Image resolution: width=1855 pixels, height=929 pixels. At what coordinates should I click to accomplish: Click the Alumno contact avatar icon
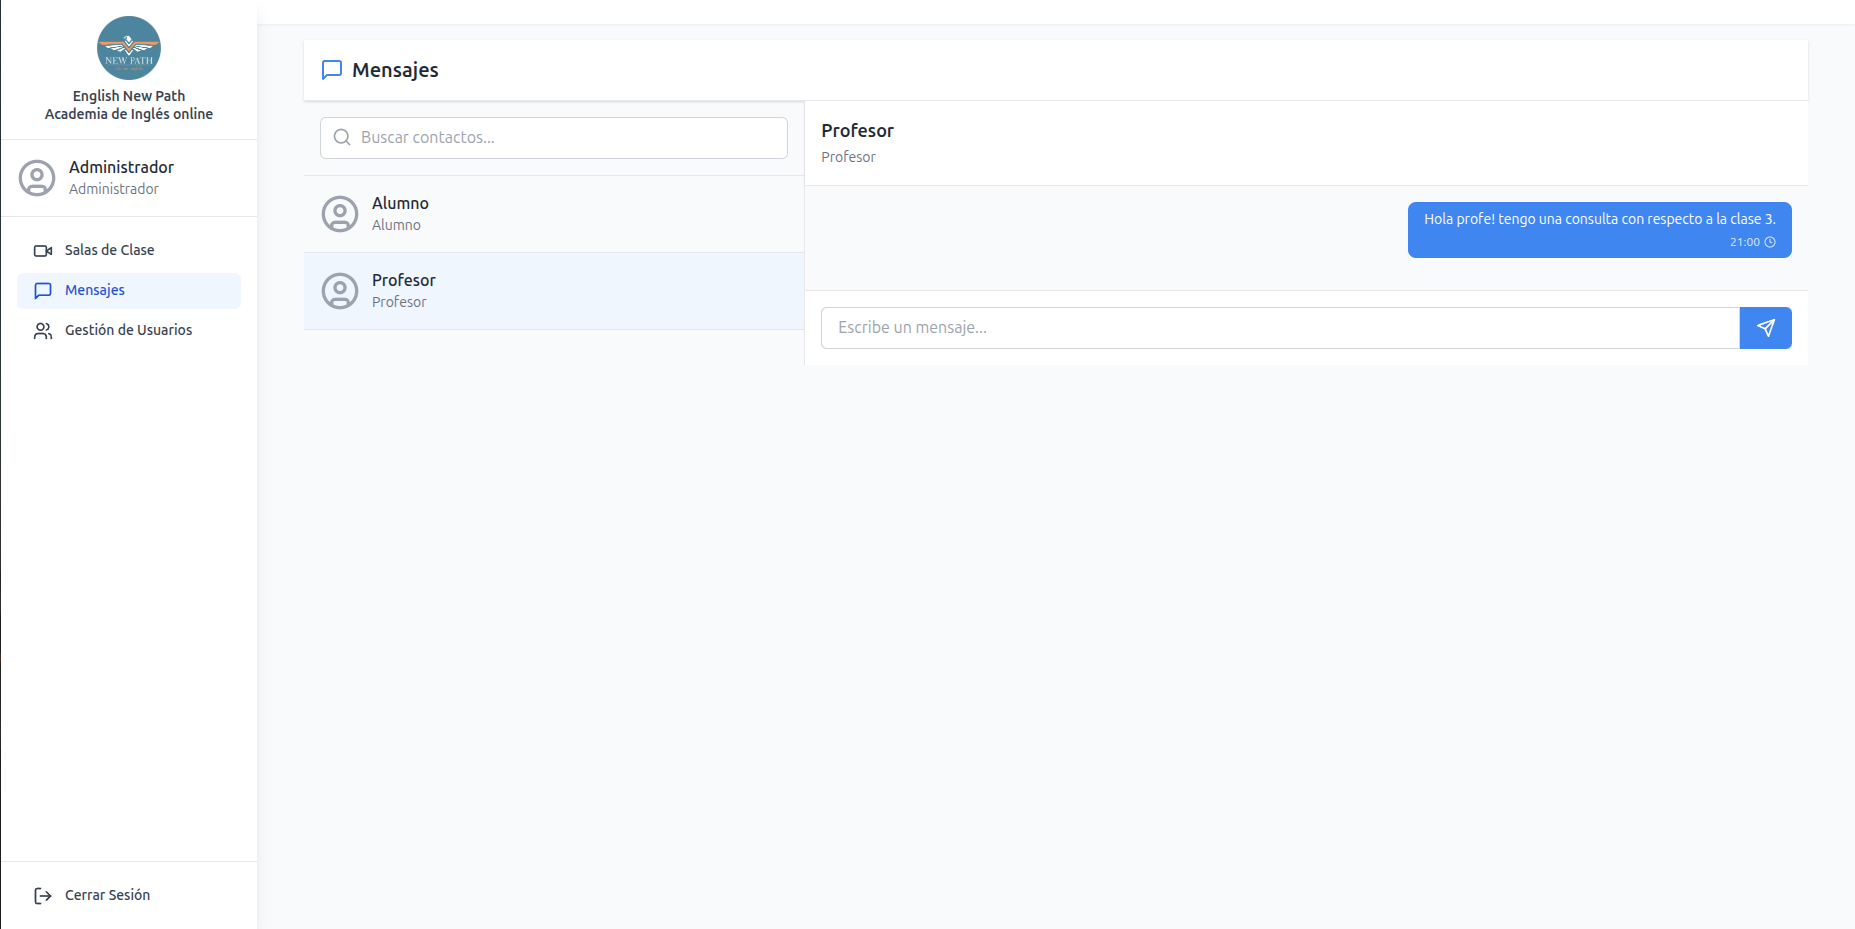(x=340, y=214)
